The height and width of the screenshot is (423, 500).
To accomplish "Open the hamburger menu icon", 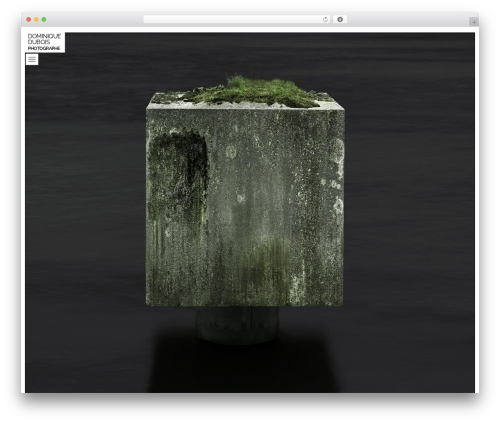I will 32,59.
